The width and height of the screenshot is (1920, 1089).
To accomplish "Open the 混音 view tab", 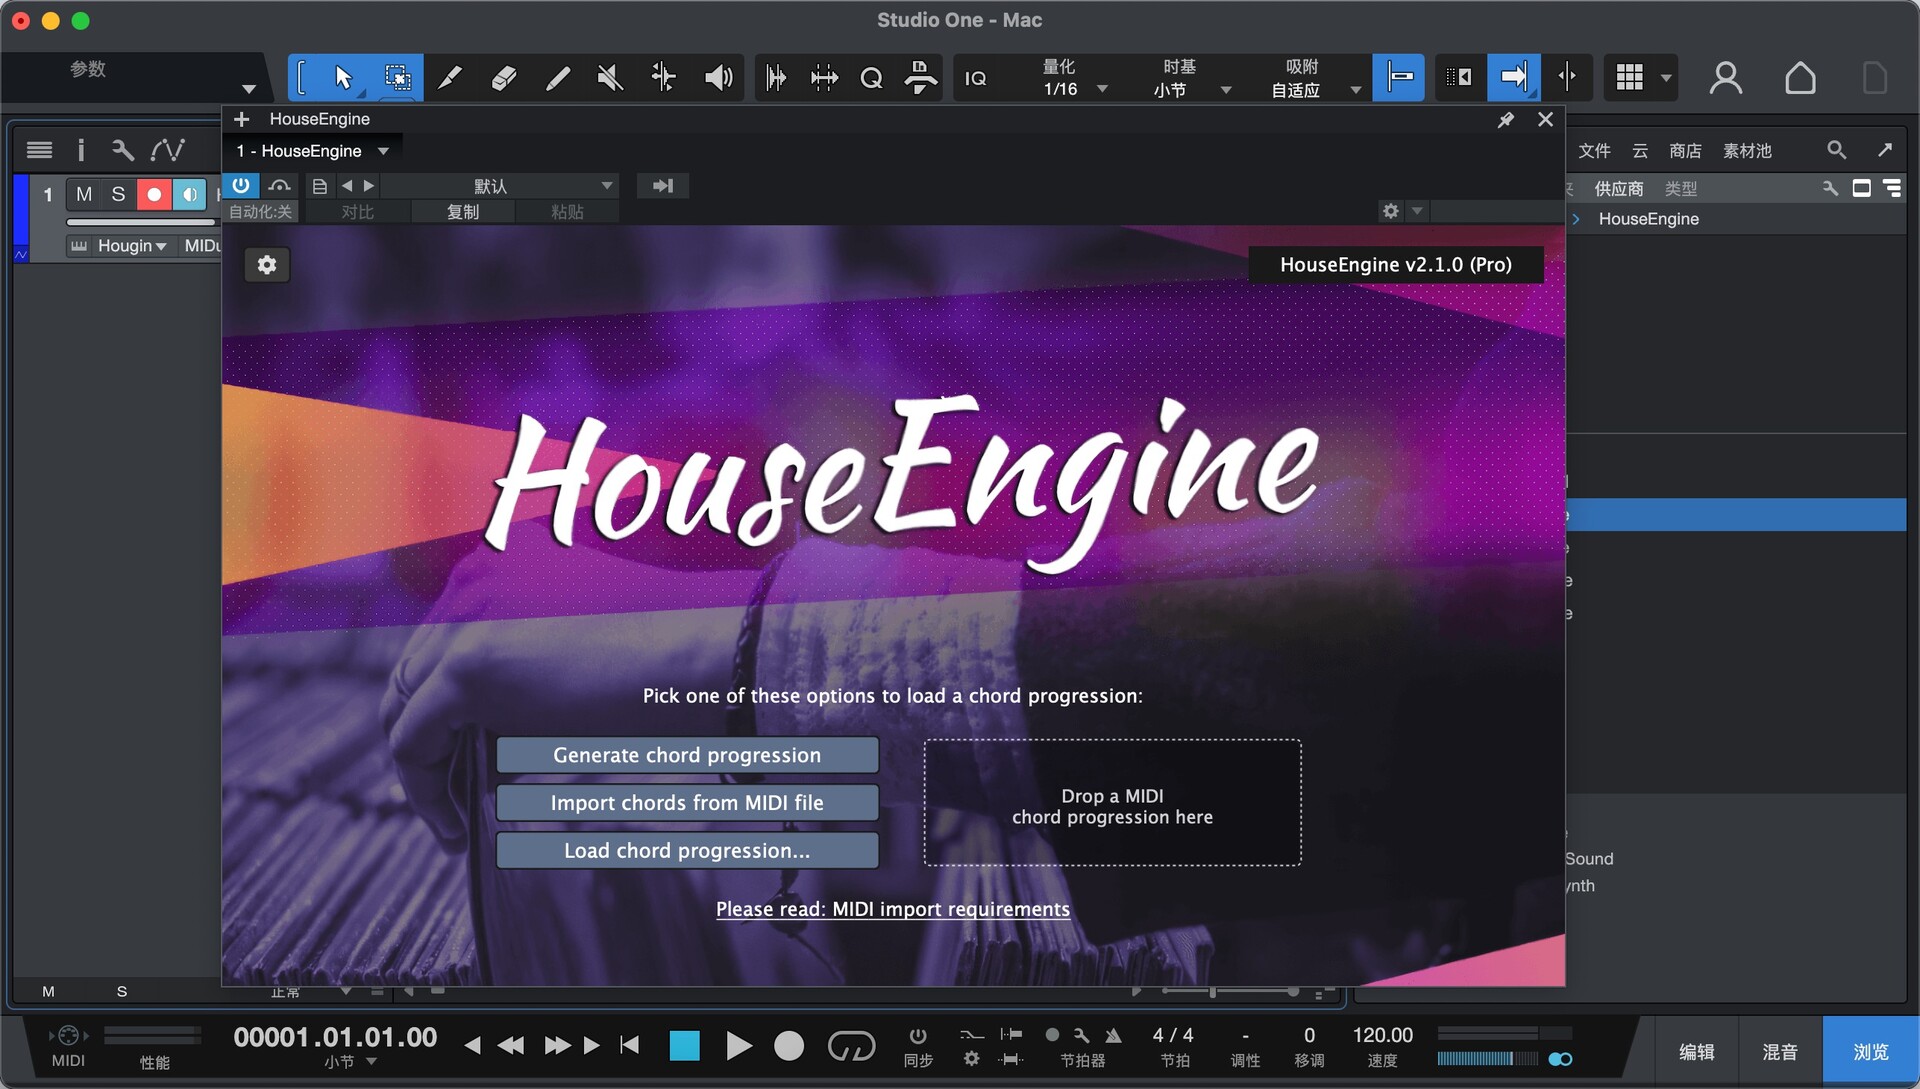I will tap(1780, 1052).
